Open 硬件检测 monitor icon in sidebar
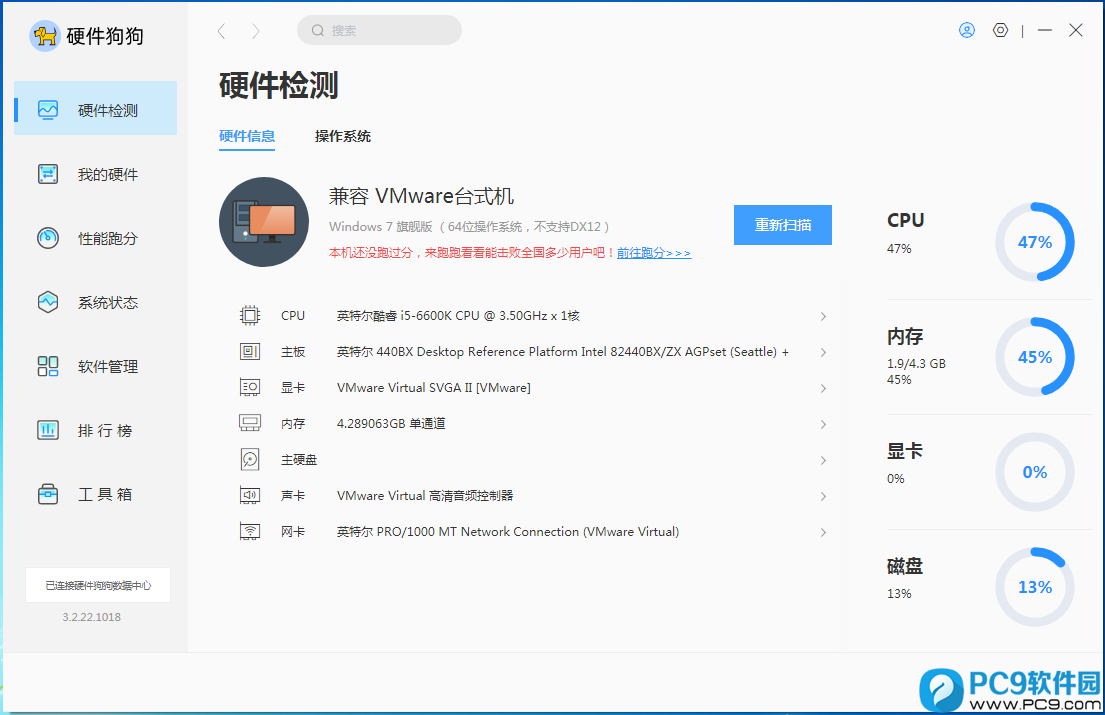 48,110
